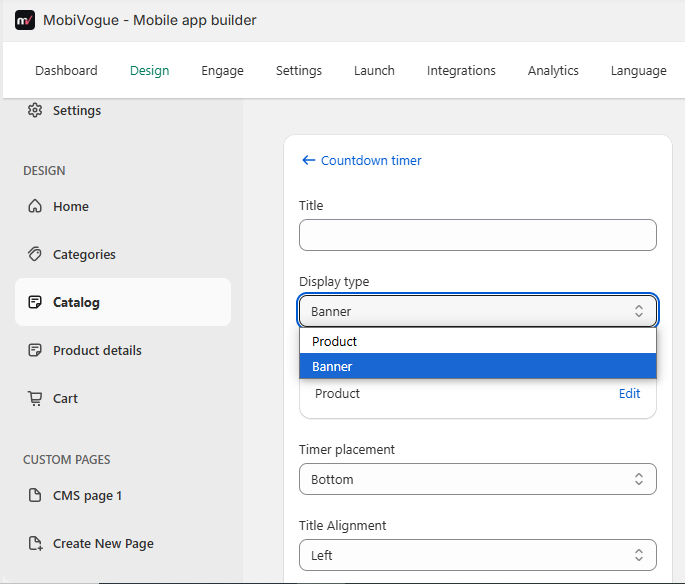Click the Create New Page label
The height and width of the screenshot is (584, 685).
point(104,543)
